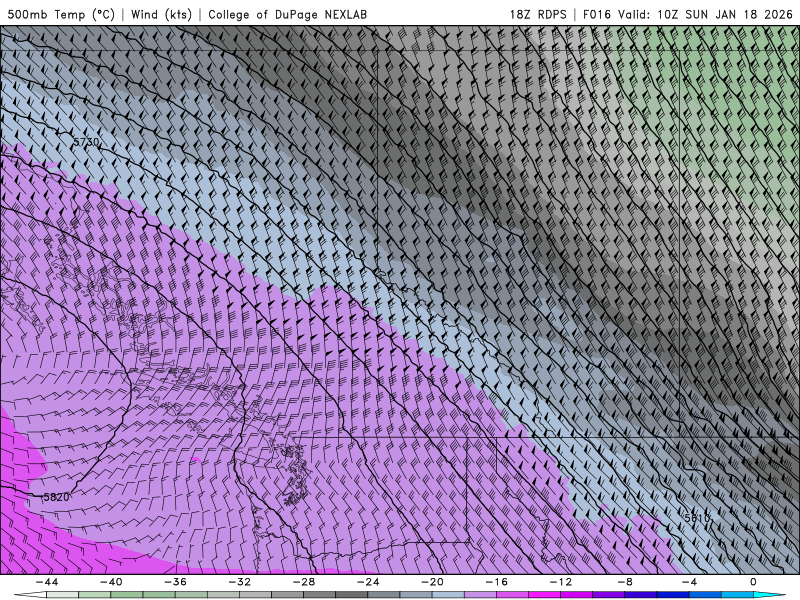Click the -12 colorbar tick label
The image size is (800, 600).
coord(561,582)
